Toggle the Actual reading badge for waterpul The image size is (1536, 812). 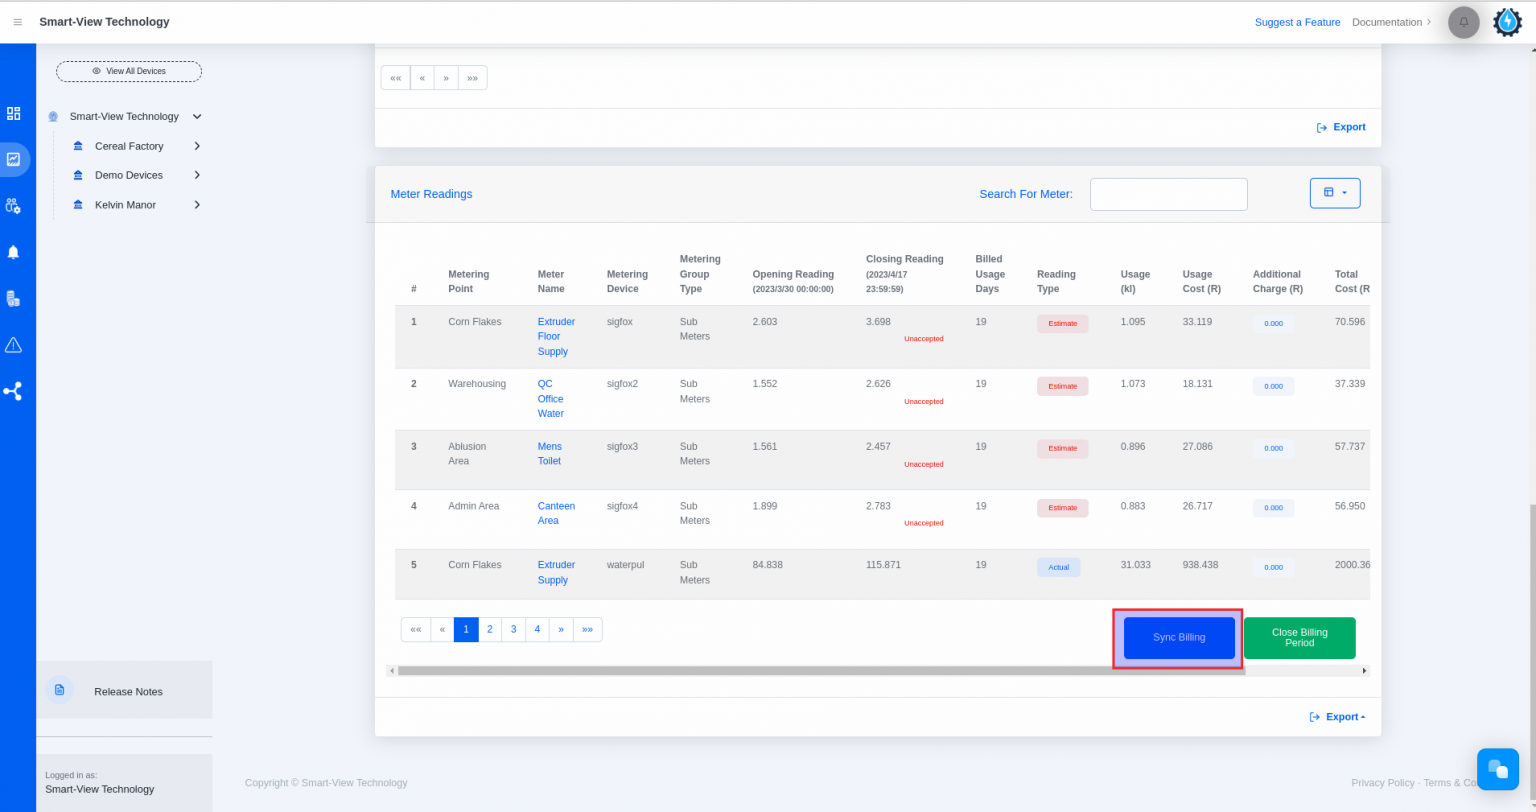coord(1058,566)
